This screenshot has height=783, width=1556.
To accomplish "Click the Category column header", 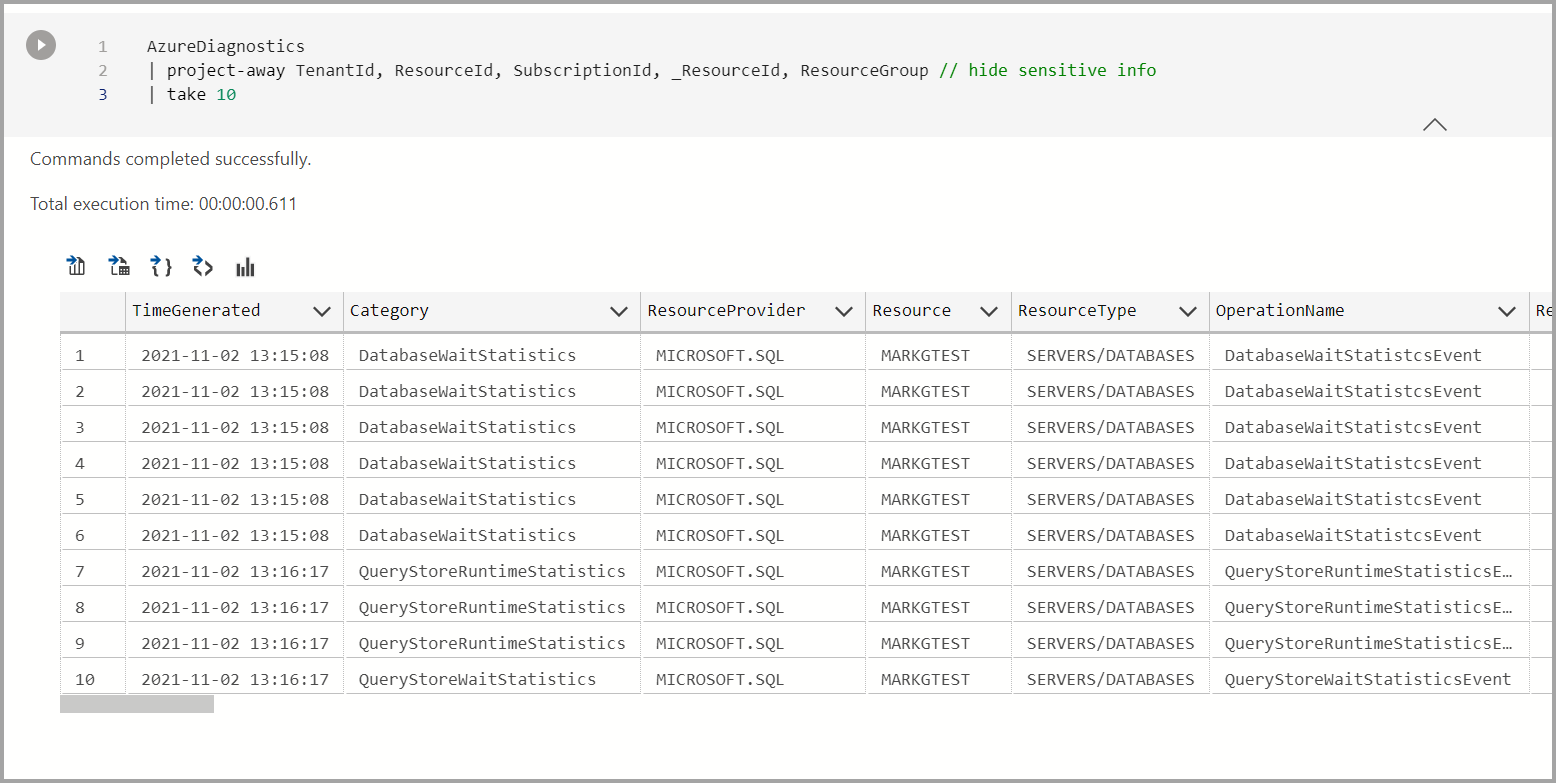I will (390, 311).
